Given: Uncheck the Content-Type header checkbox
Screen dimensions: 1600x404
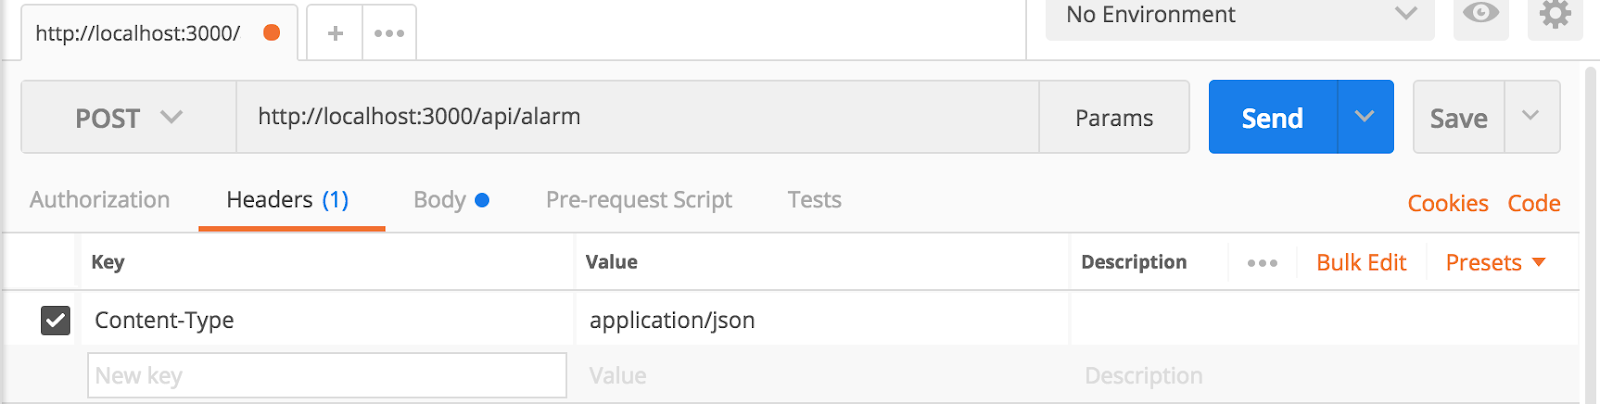Looking at the screenshot, I should point(55,320).
